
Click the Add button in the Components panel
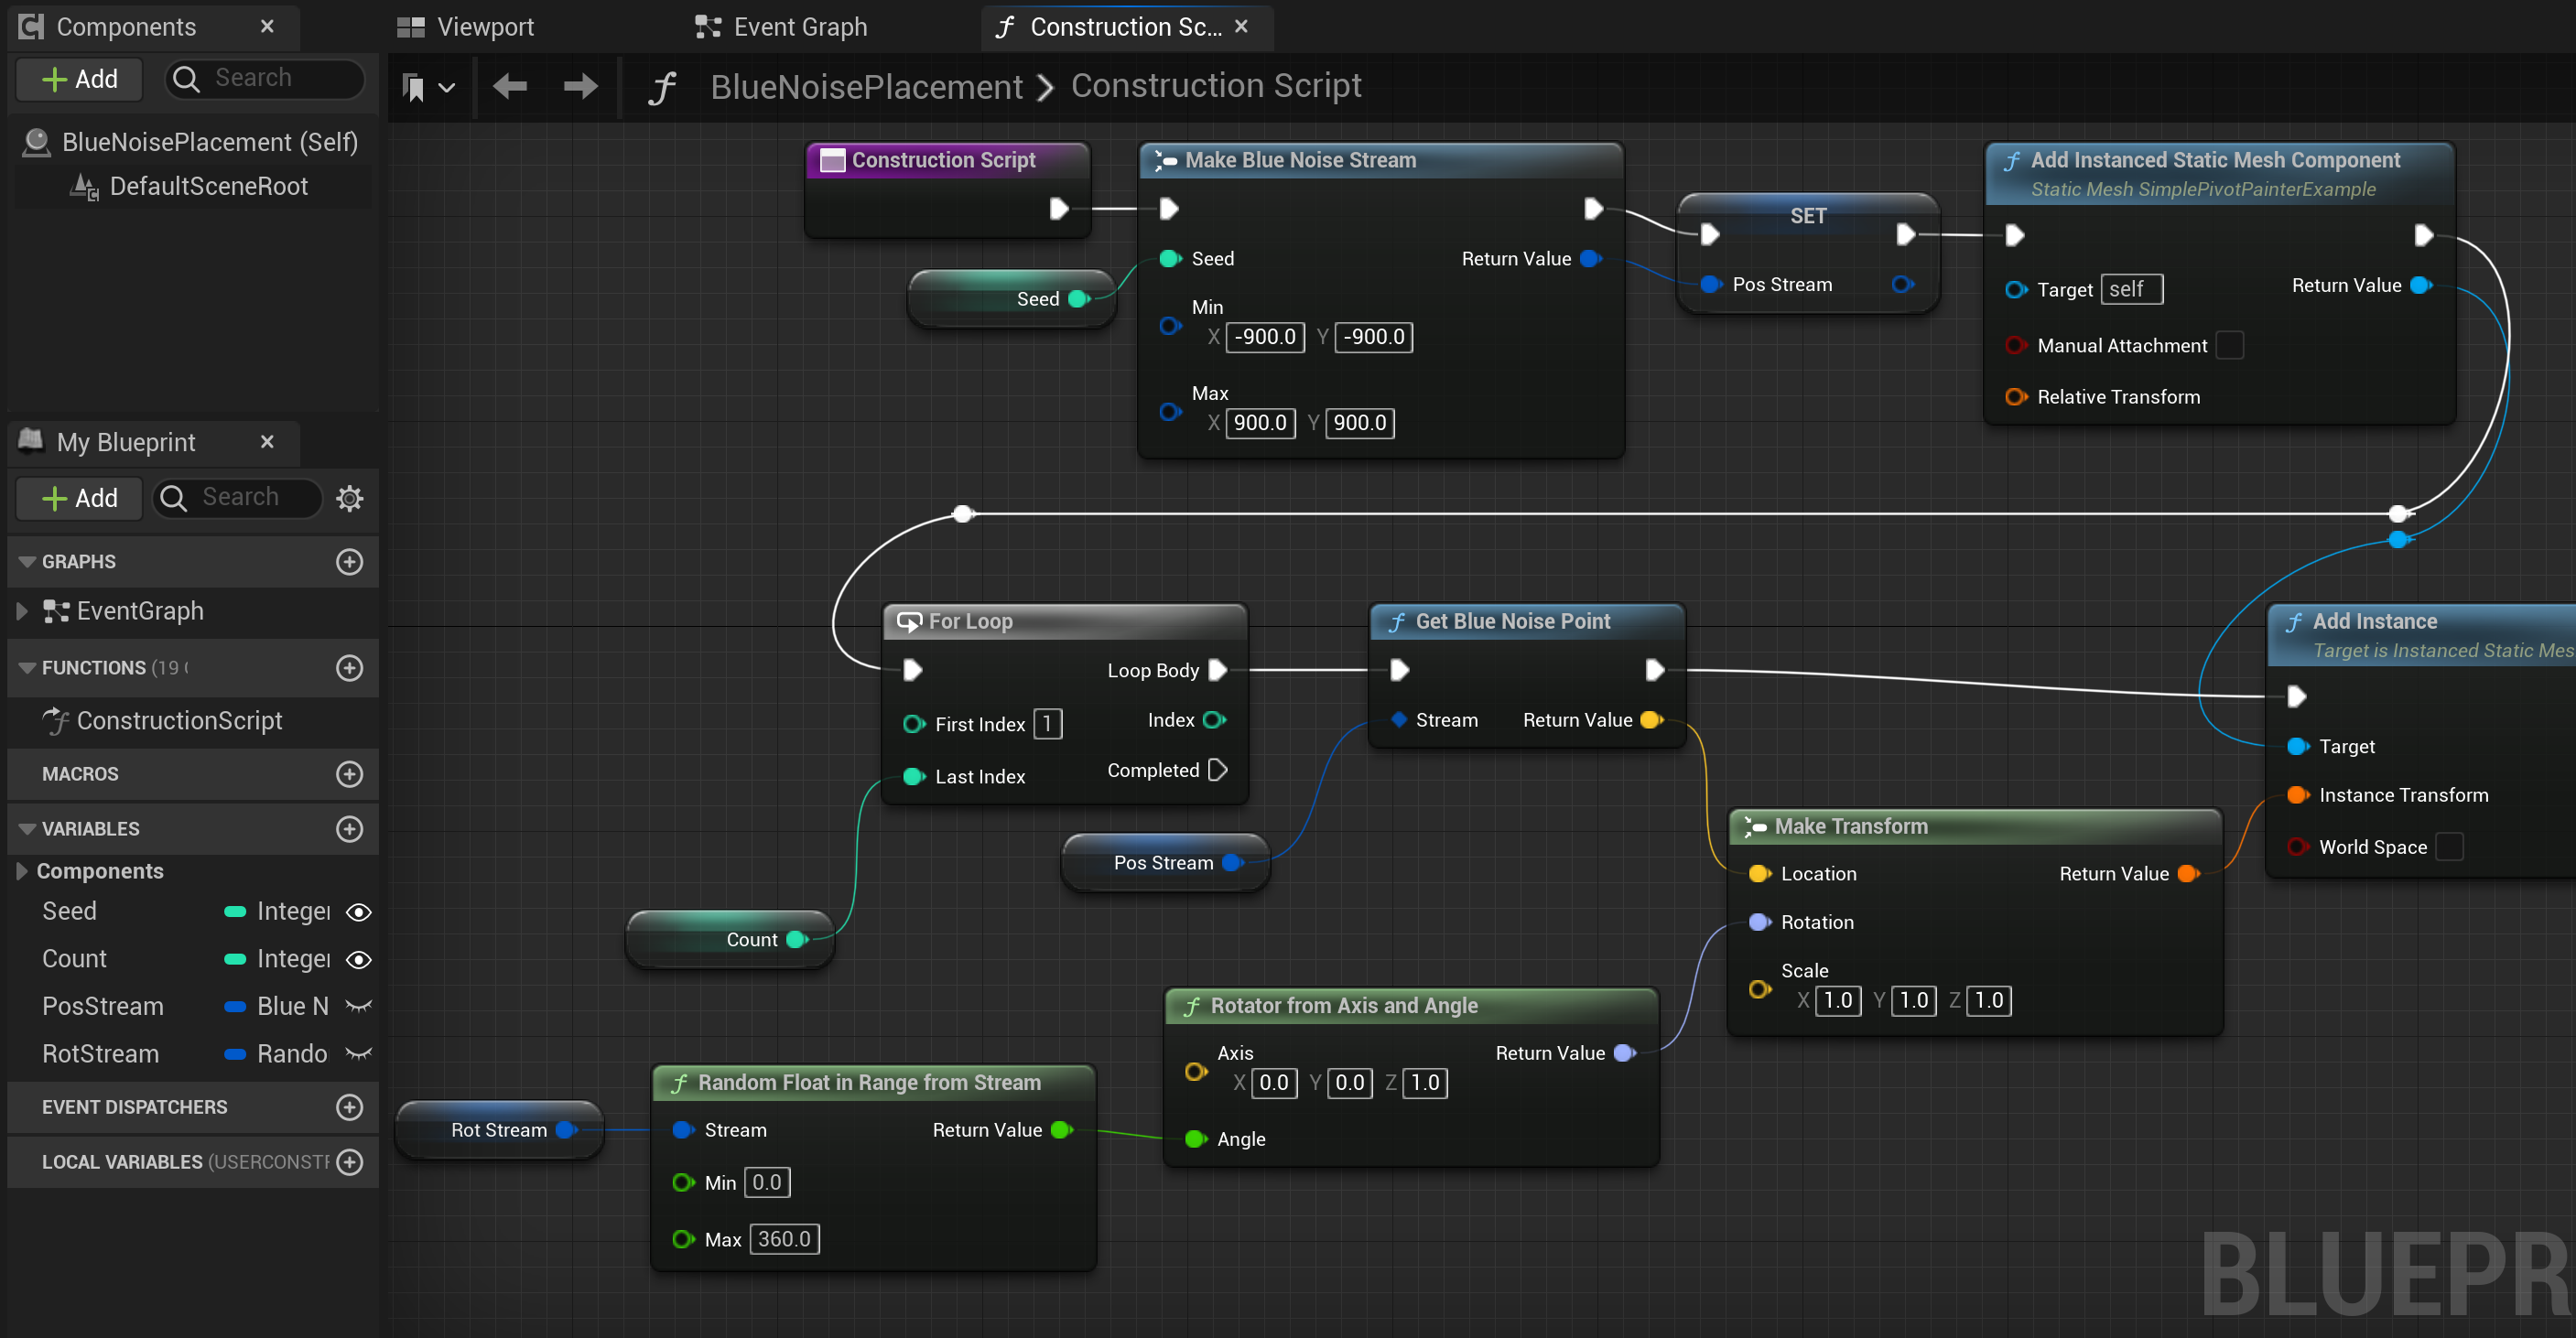tap(79, 78)
